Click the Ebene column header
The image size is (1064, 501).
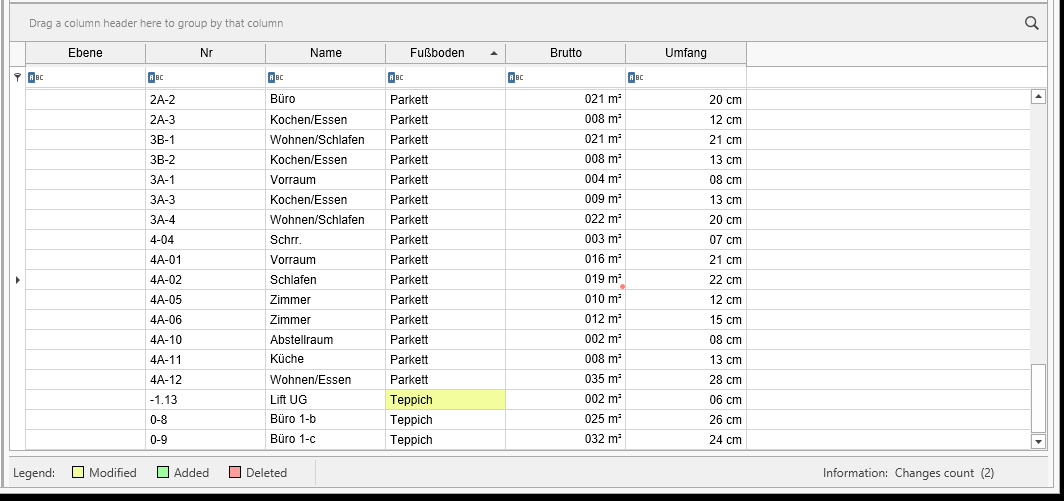[86, 53]
